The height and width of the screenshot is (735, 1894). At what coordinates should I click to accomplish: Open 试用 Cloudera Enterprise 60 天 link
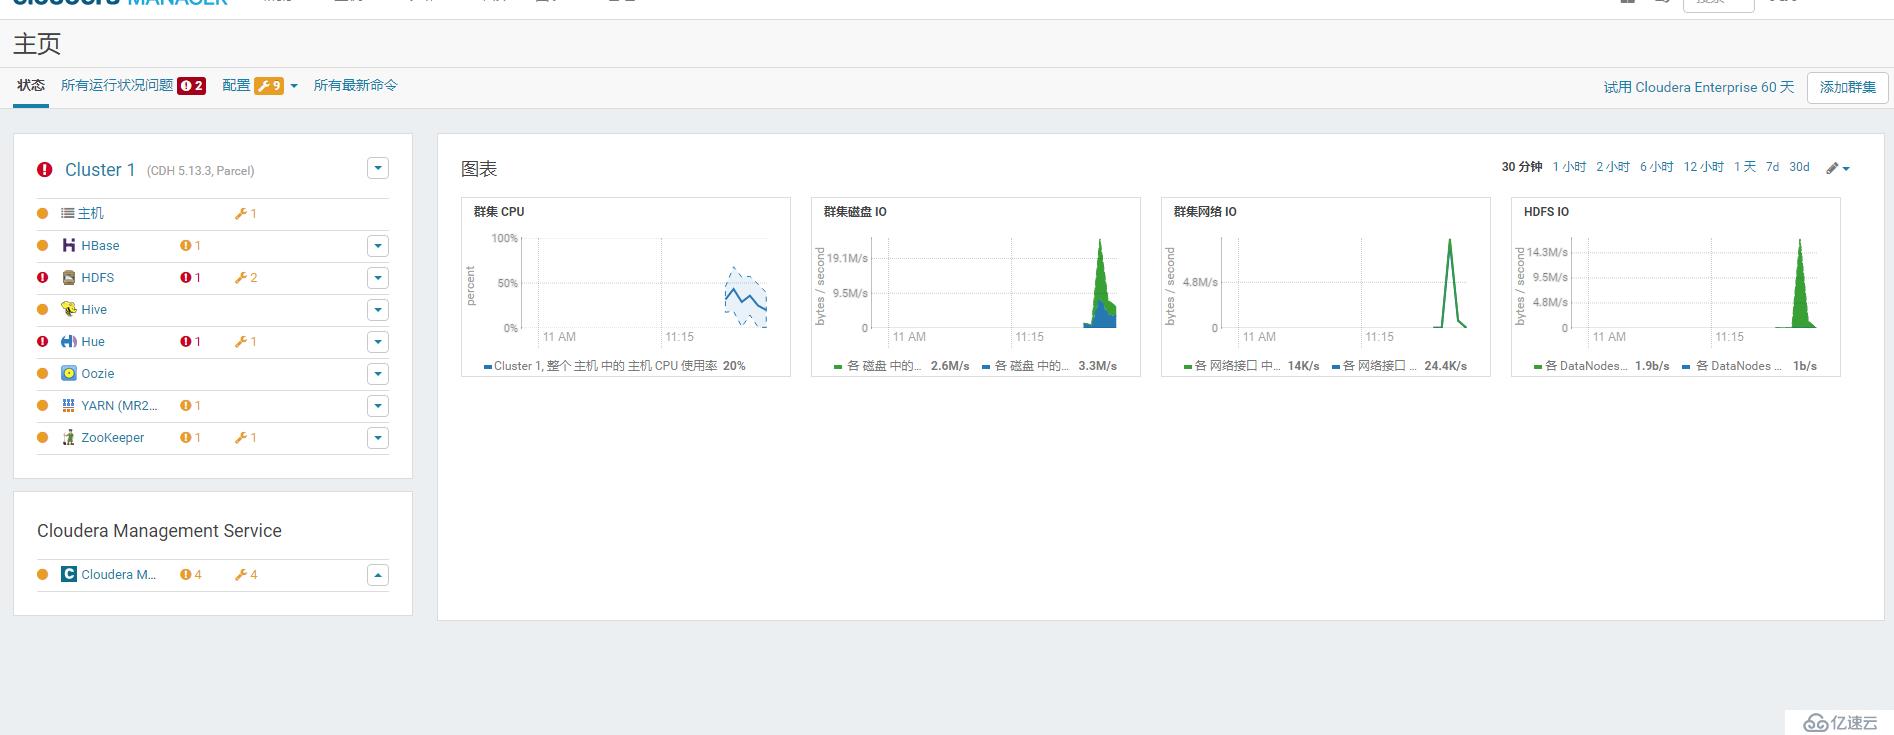tap(1699, 87)
